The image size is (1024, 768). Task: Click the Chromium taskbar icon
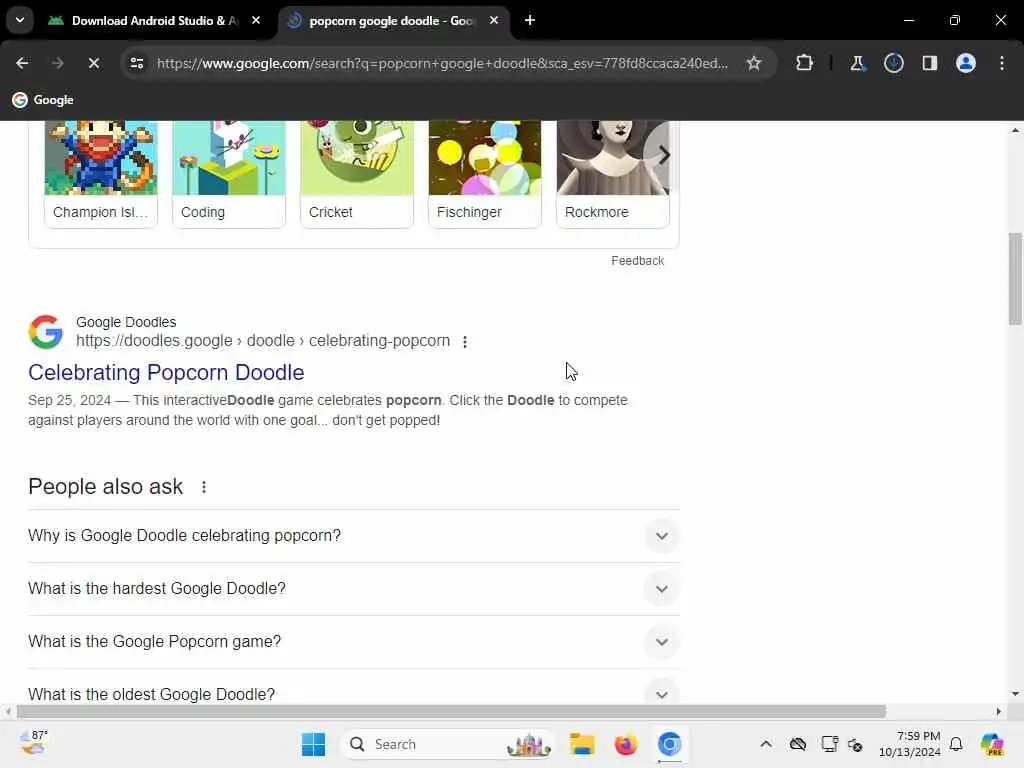click(x=669, y=744)
